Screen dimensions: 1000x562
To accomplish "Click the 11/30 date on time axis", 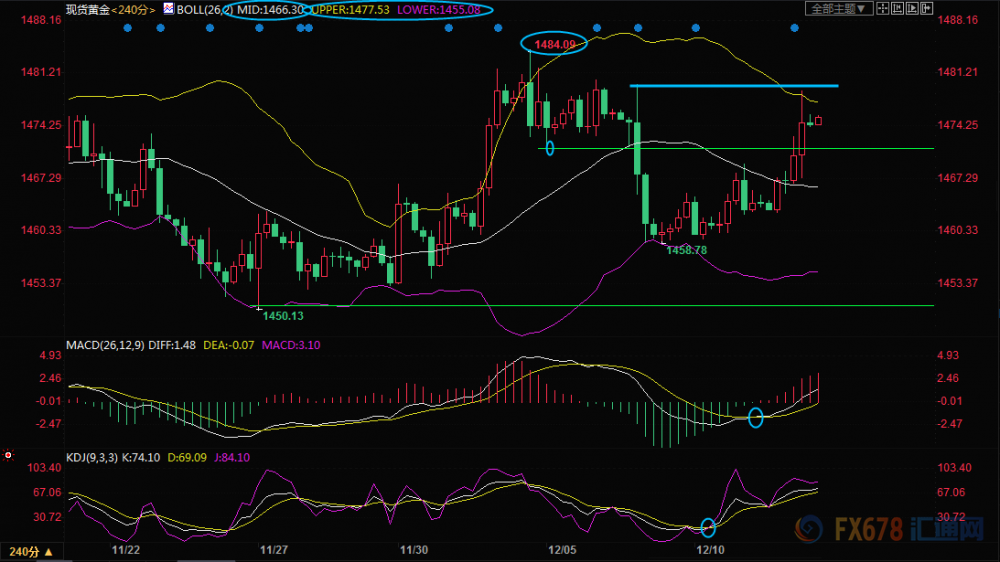I will click(414, 550).
